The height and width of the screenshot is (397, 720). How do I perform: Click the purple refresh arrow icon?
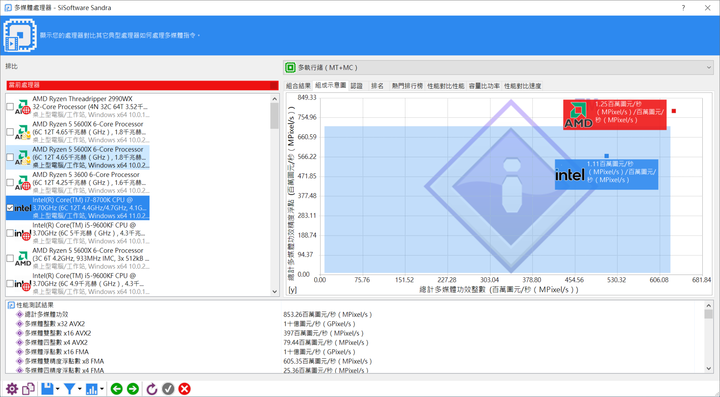coord(152,389)
